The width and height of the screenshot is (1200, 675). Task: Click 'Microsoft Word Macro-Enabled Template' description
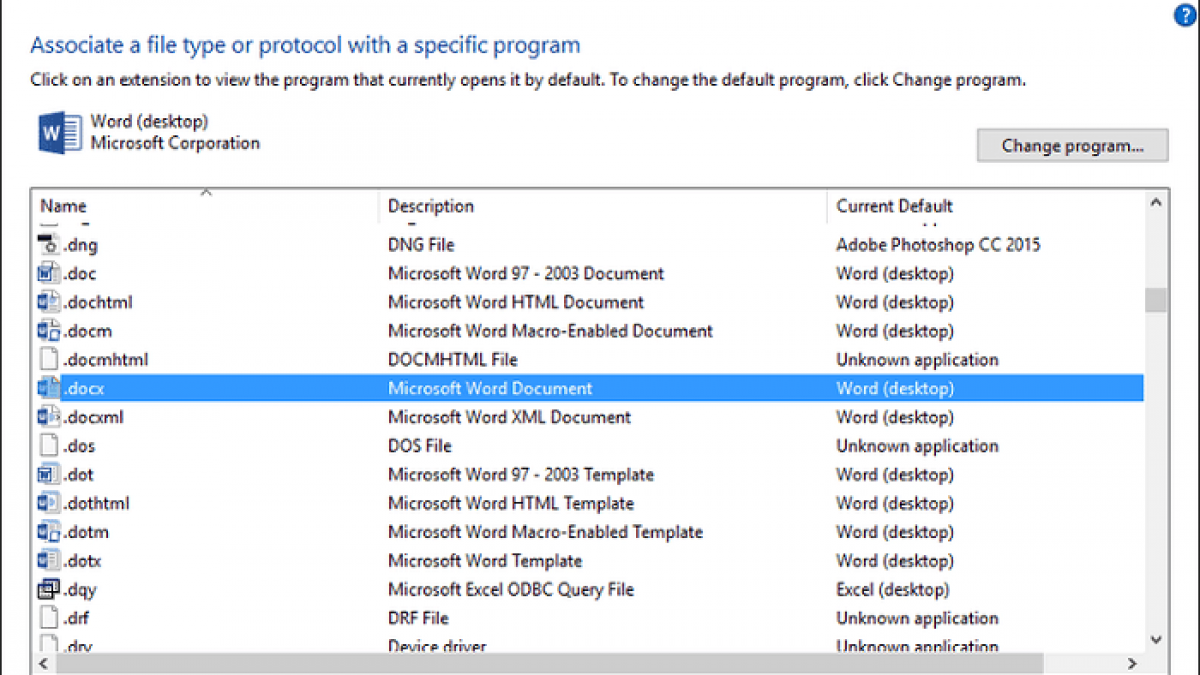pyautogui.click(x=545, y=532)
